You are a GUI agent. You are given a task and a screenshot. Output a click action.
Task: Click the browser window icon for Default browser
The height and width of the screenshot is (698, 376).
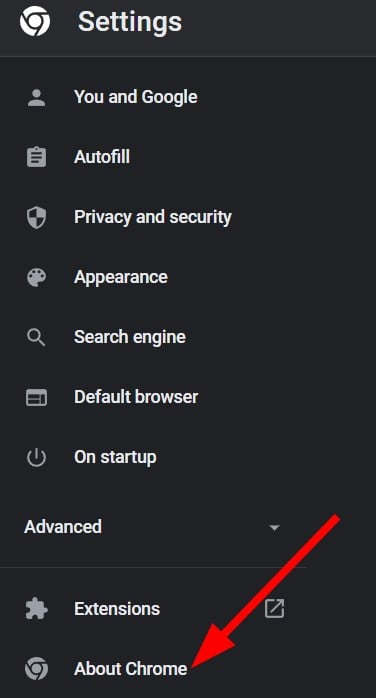36,397
